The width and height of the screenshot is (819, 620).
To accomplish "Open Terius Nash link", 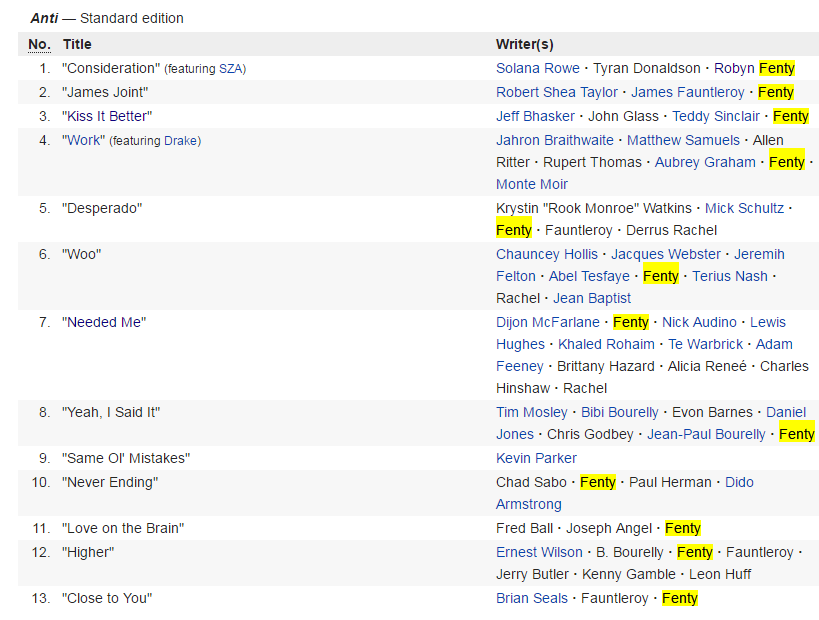I will [x=730, y=276].
